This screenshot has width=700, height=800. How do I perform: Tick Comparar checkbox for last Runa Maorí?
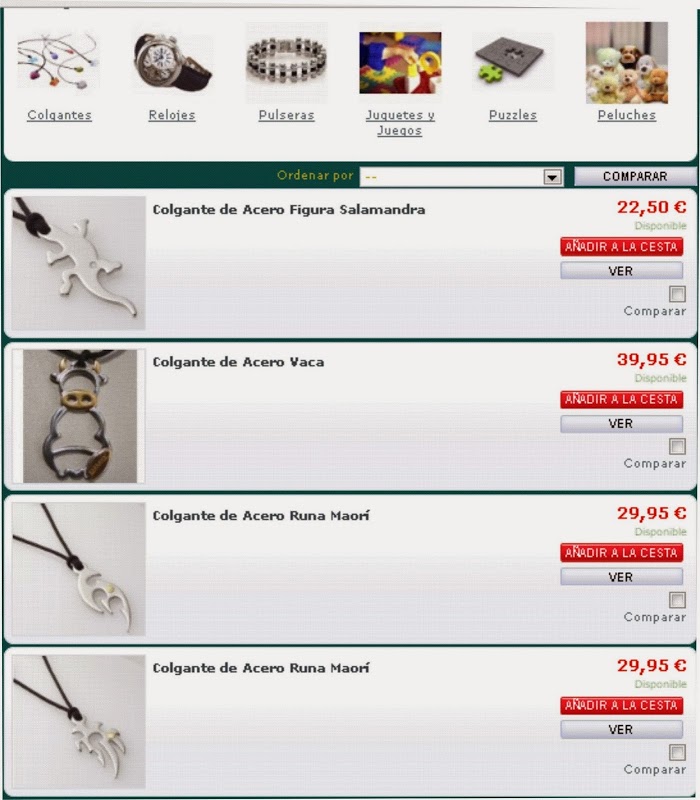[678, 753]
